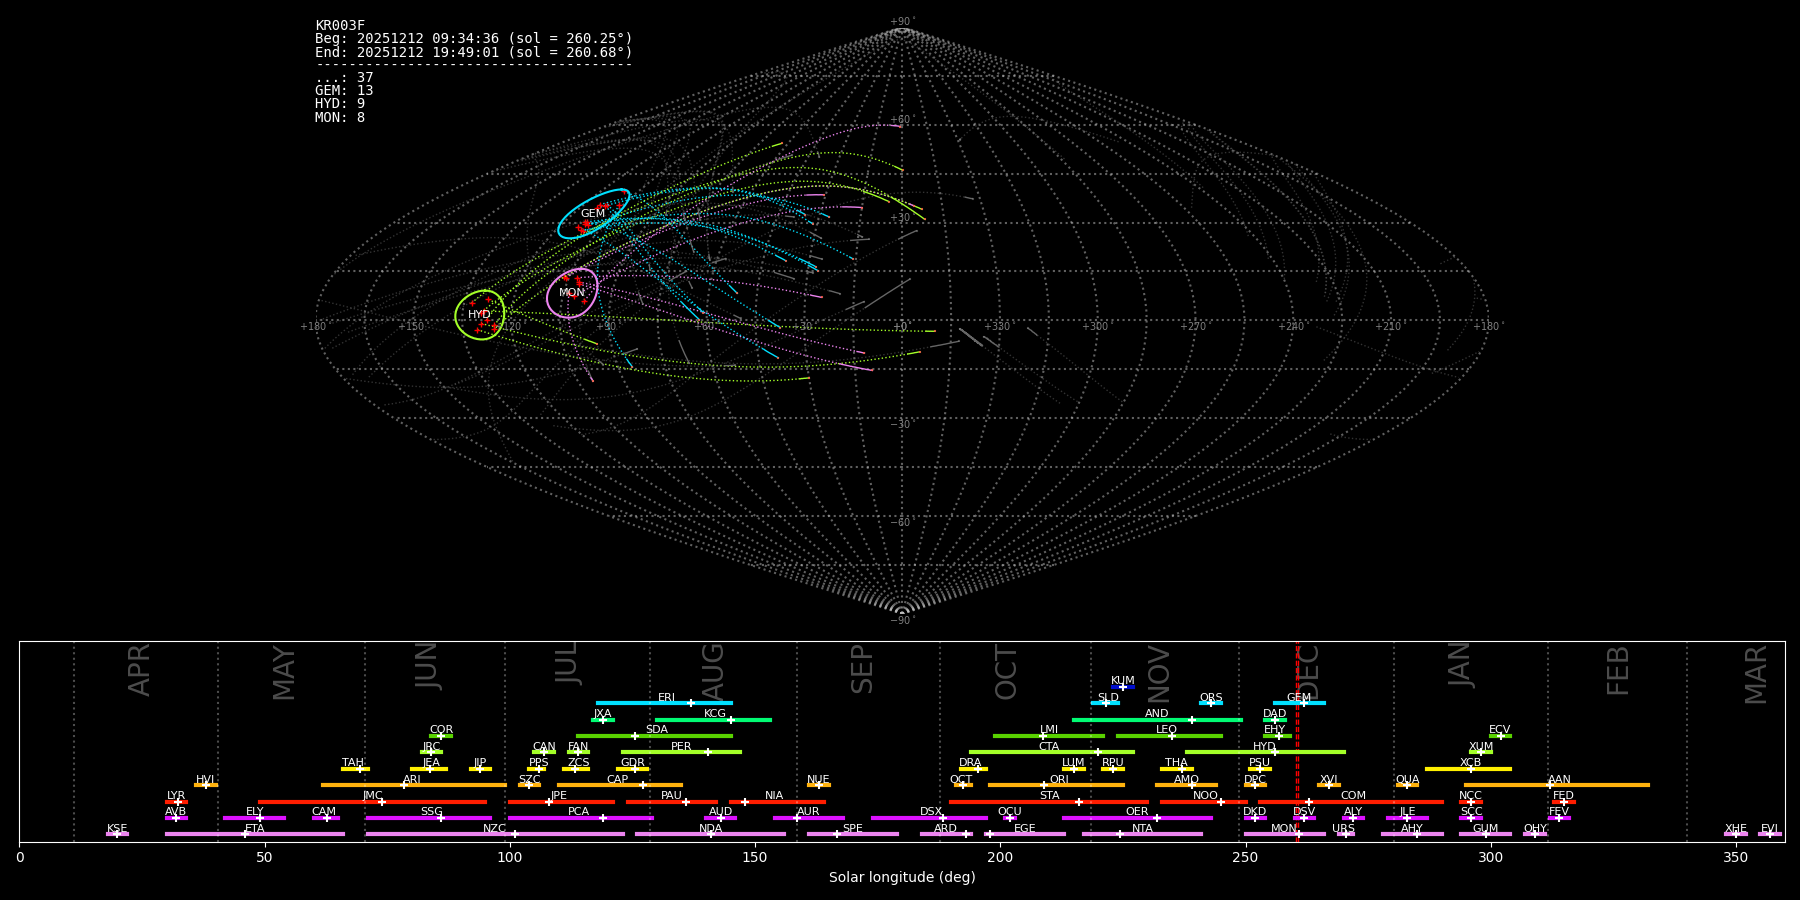
Task: Select the KR003F station title text
Action: (x=340, y=26)
